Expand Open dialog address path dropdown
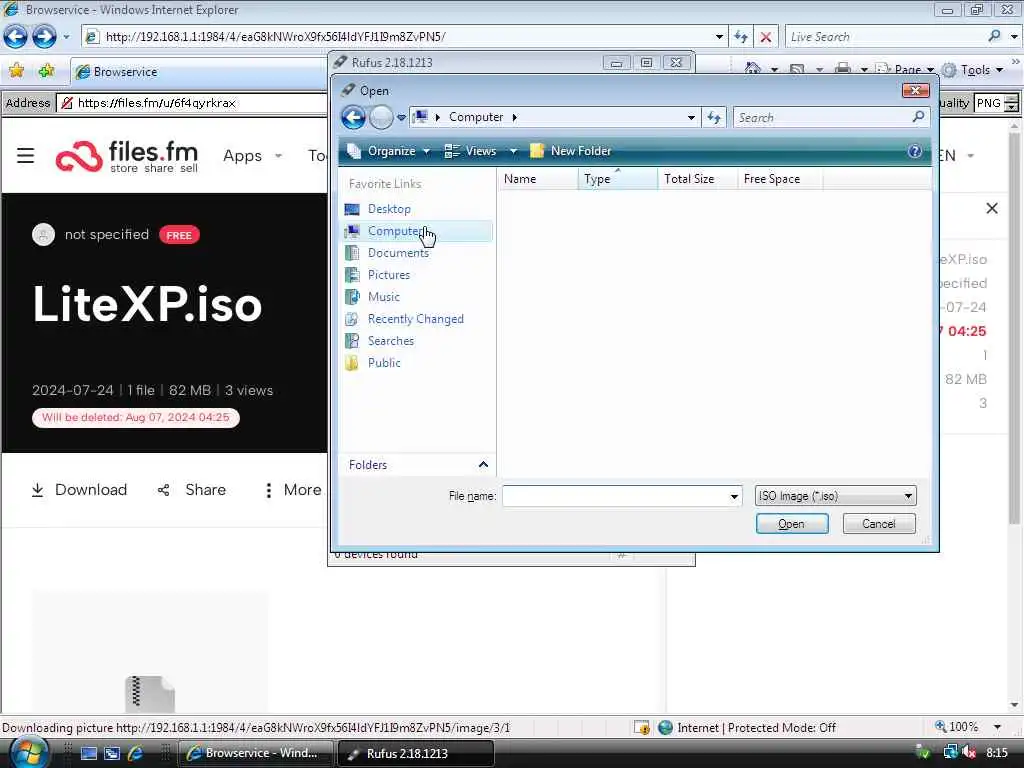 [x=691, y=118]
